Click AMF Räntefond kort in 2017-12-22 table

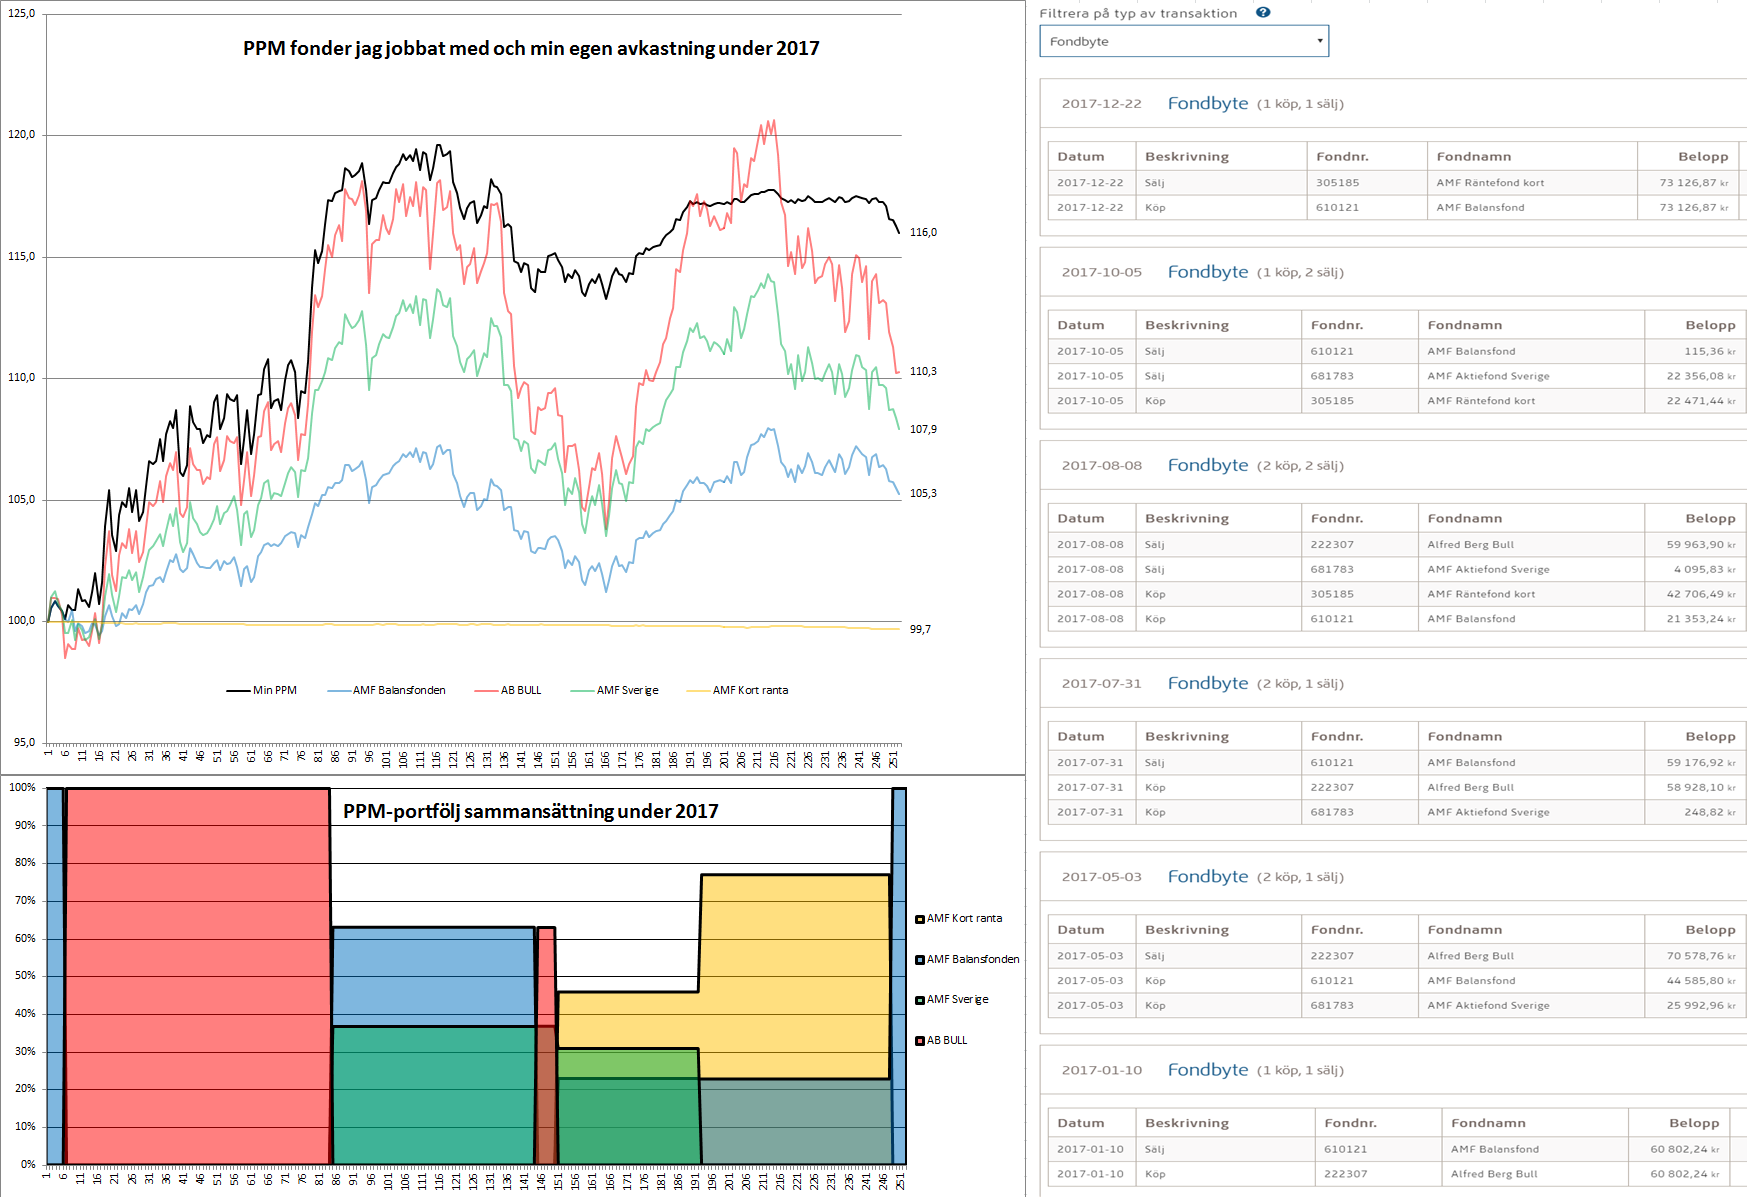(1490, 183)
